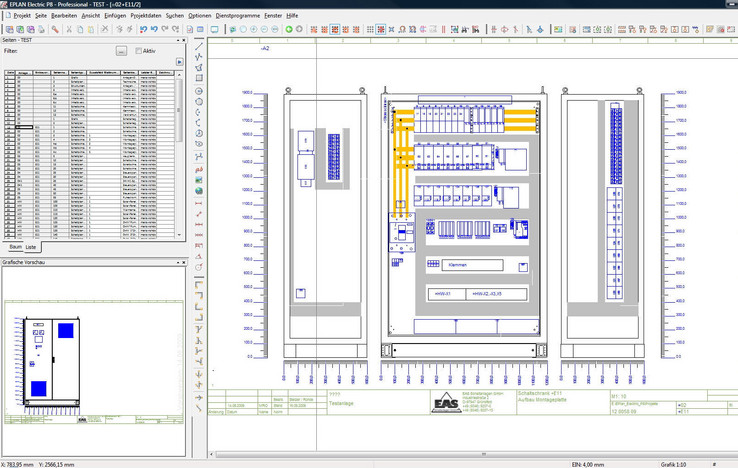Image resolution: width=738 pixels, height=468 pixels.
Task: Select the circle drawing tool
Action: click(x=199, y=90)
